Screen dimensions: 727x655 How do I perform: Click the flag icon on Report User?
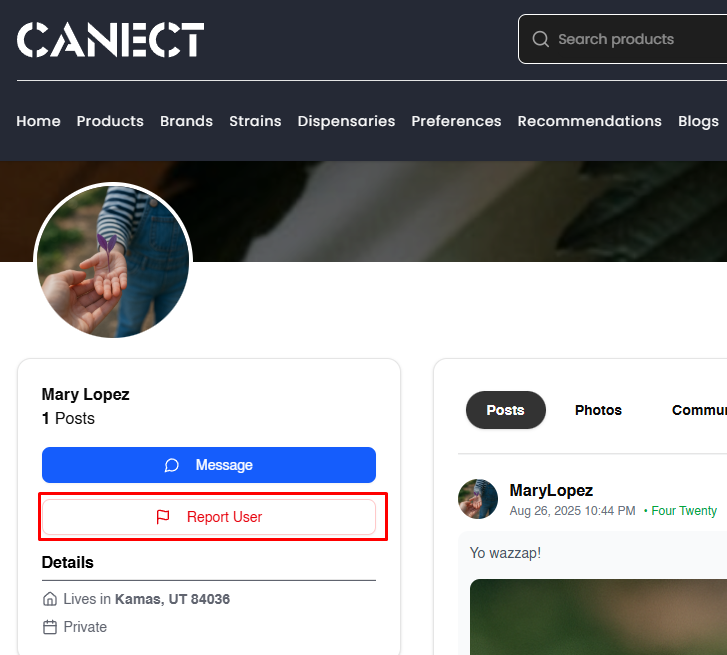pyautogui.click(x=163, y=516)
